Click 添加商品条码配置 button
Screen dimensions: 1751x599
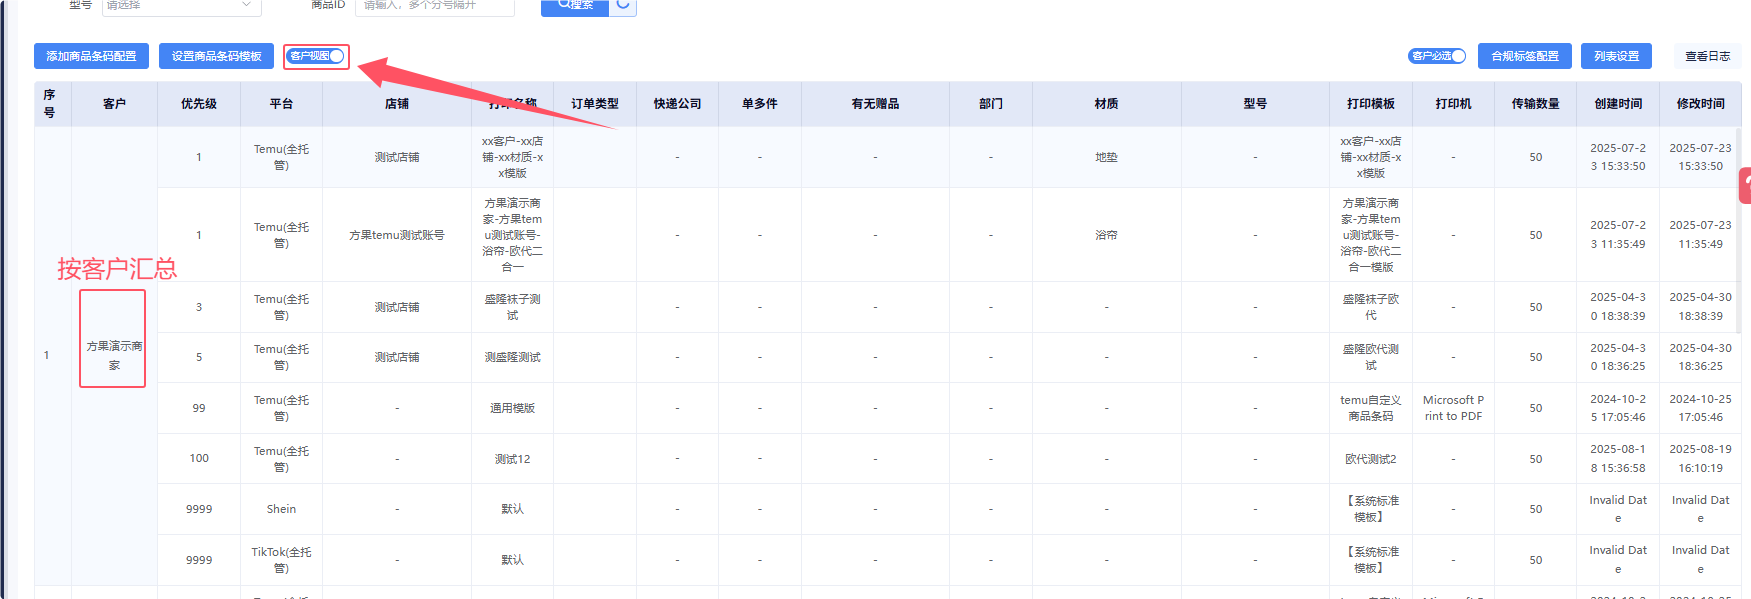coord(91,56)
